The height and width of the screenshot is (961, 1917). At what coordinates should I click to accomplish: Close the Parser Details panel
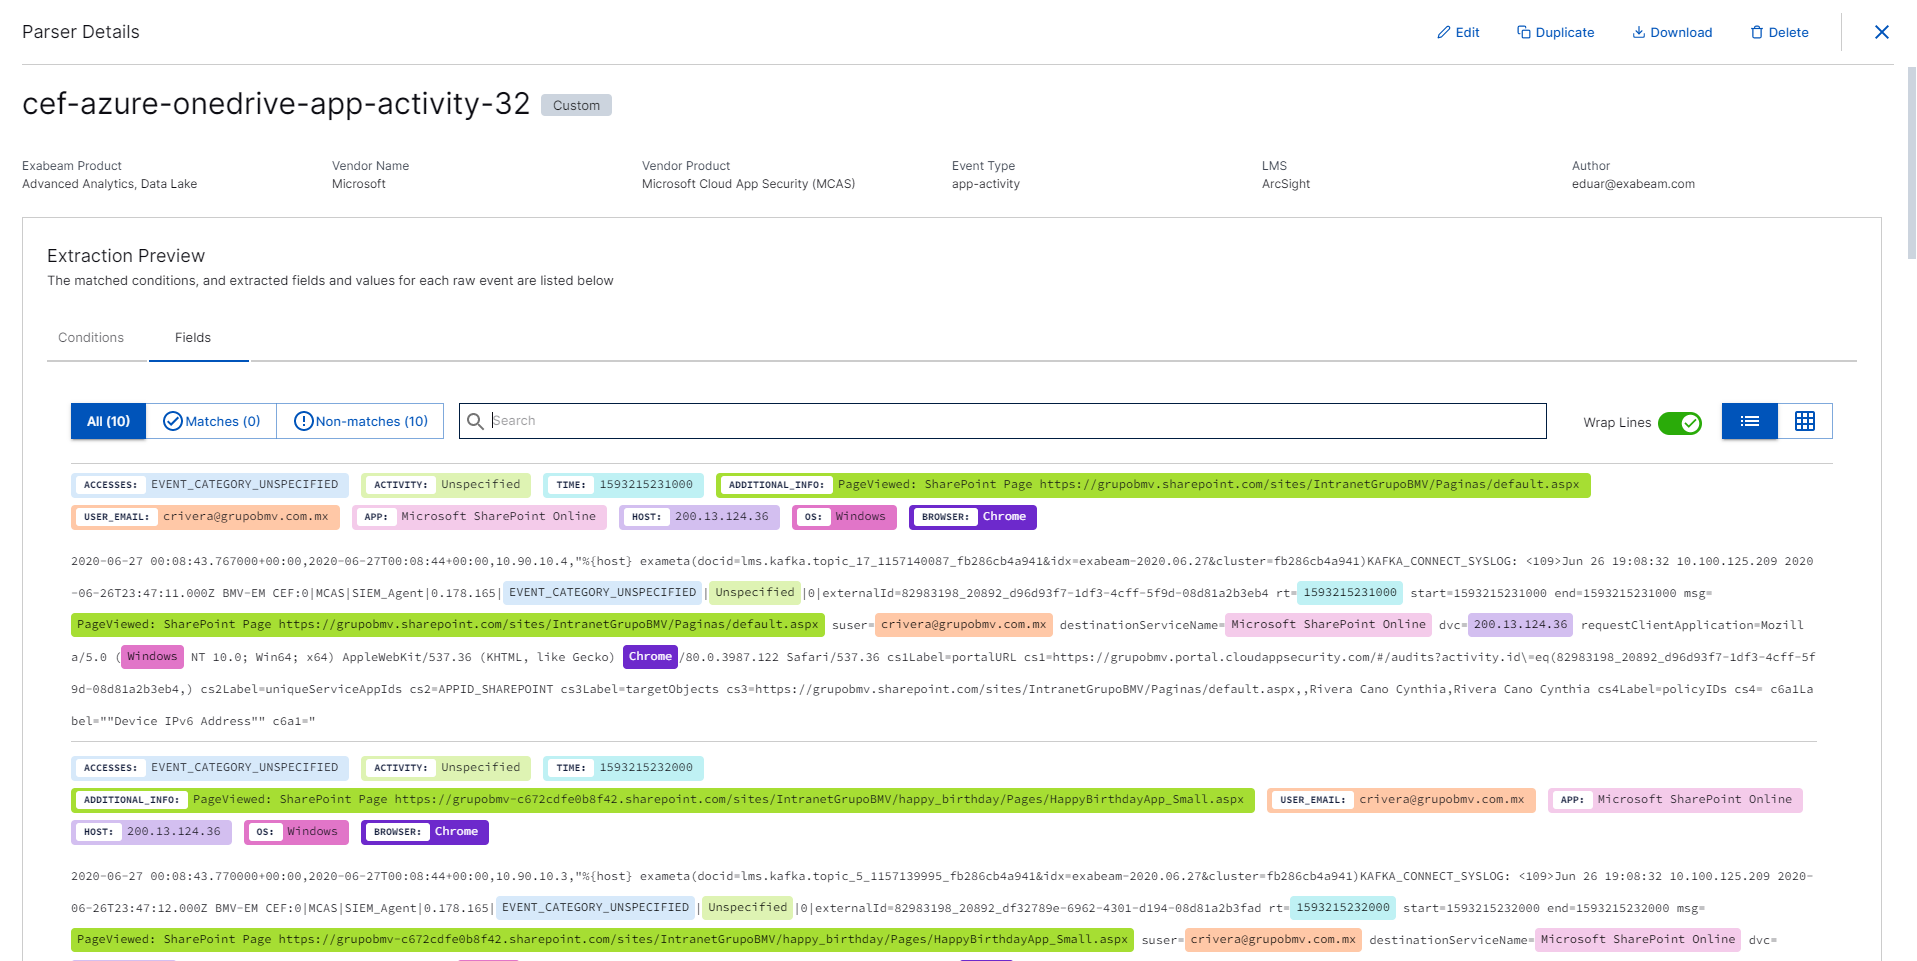[1881, 32]
